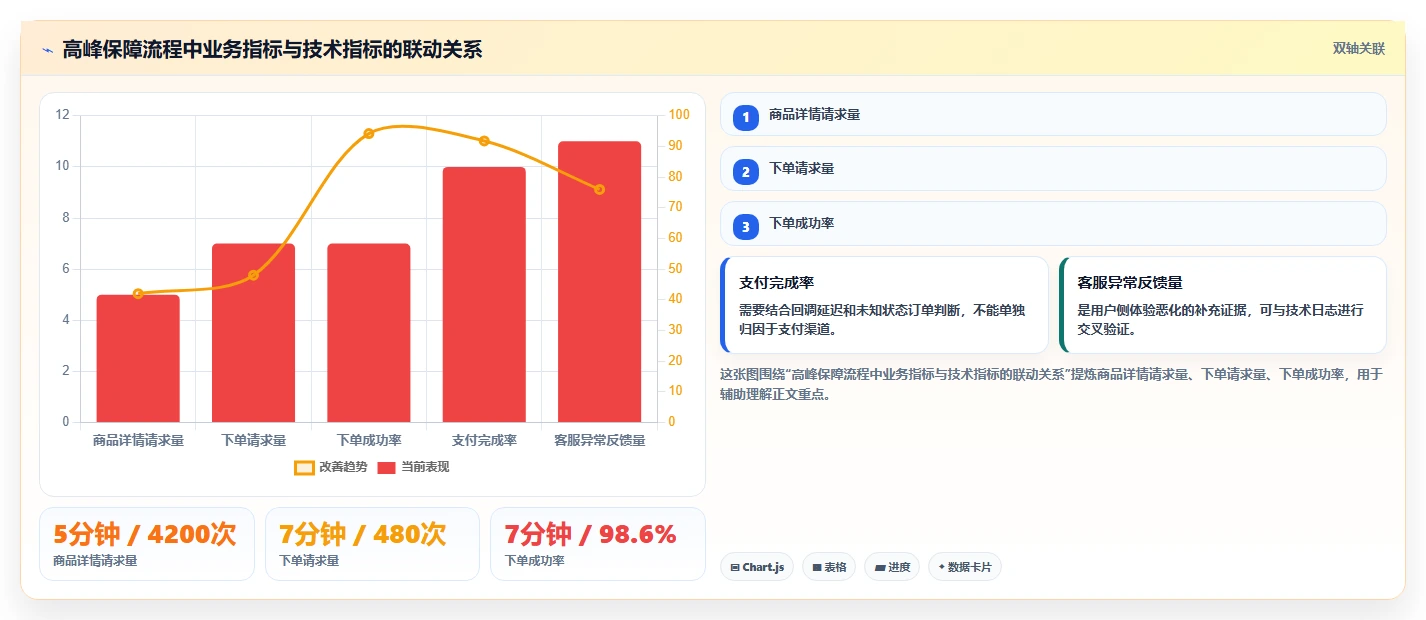This screenshot has height=620, width=1426.
Task: Click 下单成功率 caption under 7分钟 / 98.6%
Action: (534, 561)
